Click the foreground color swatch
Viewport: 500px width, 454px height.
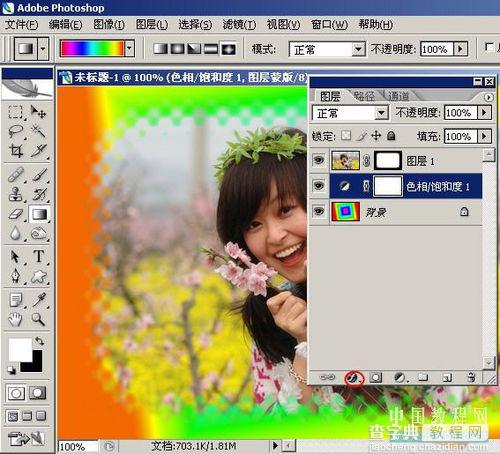[20, 350]
